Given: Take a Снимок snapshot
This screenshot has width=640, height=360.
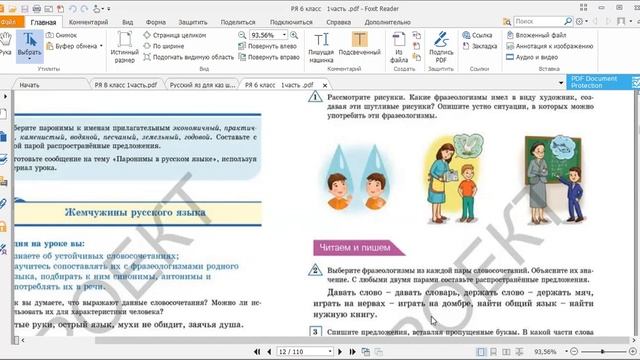Looking at the screenshot, I should (62, 36).
